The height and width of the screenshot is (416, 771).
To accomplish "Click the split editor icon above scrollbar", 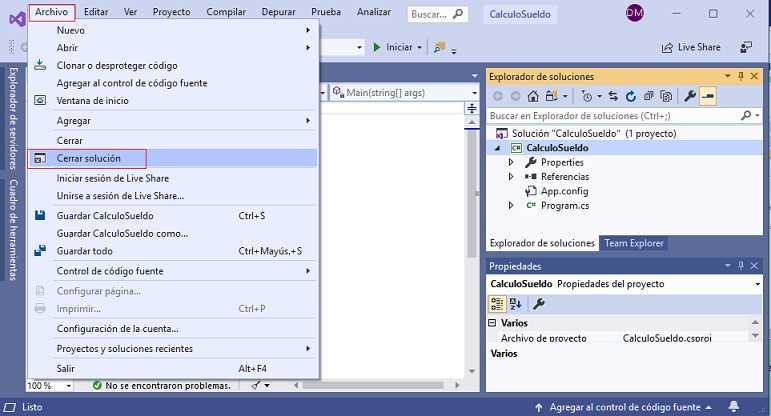I will click(x=472, y=108).
